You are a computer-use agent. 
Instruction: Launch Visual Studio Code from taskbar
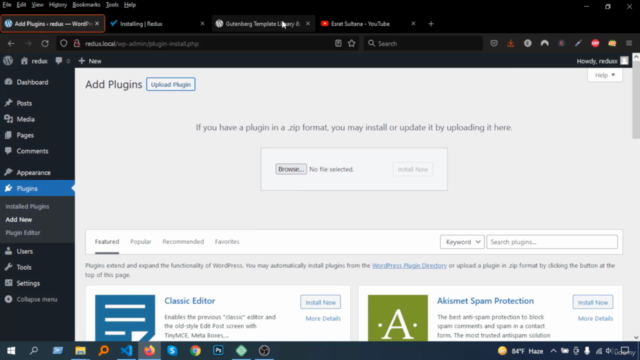127,351
